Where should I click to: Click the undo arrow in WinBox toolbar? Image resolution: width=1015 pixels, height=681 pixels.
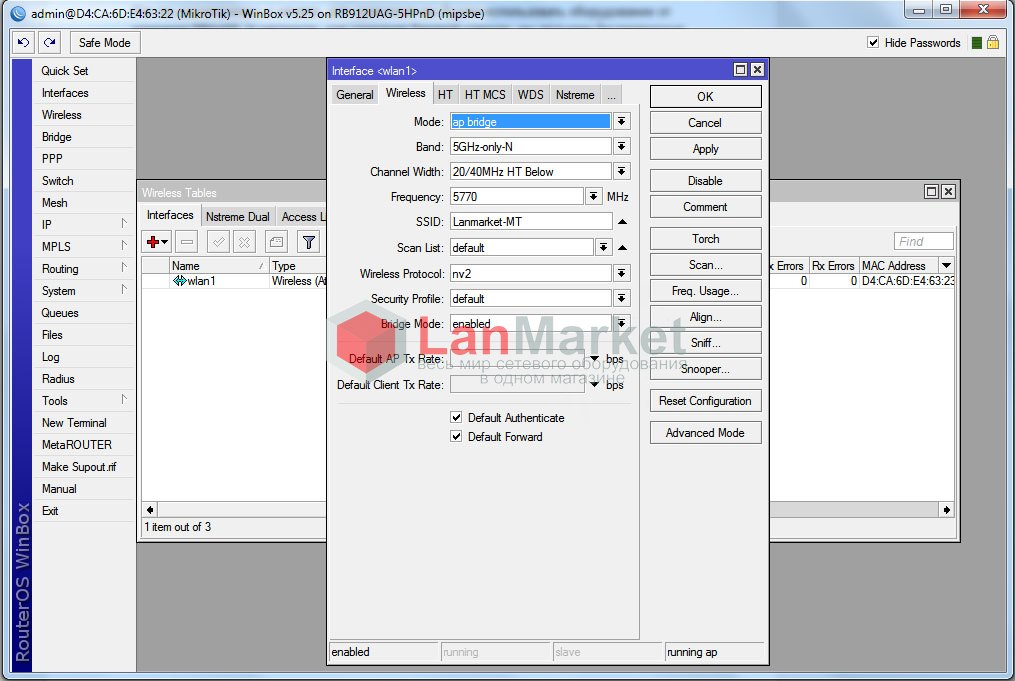tap(24, 43)
